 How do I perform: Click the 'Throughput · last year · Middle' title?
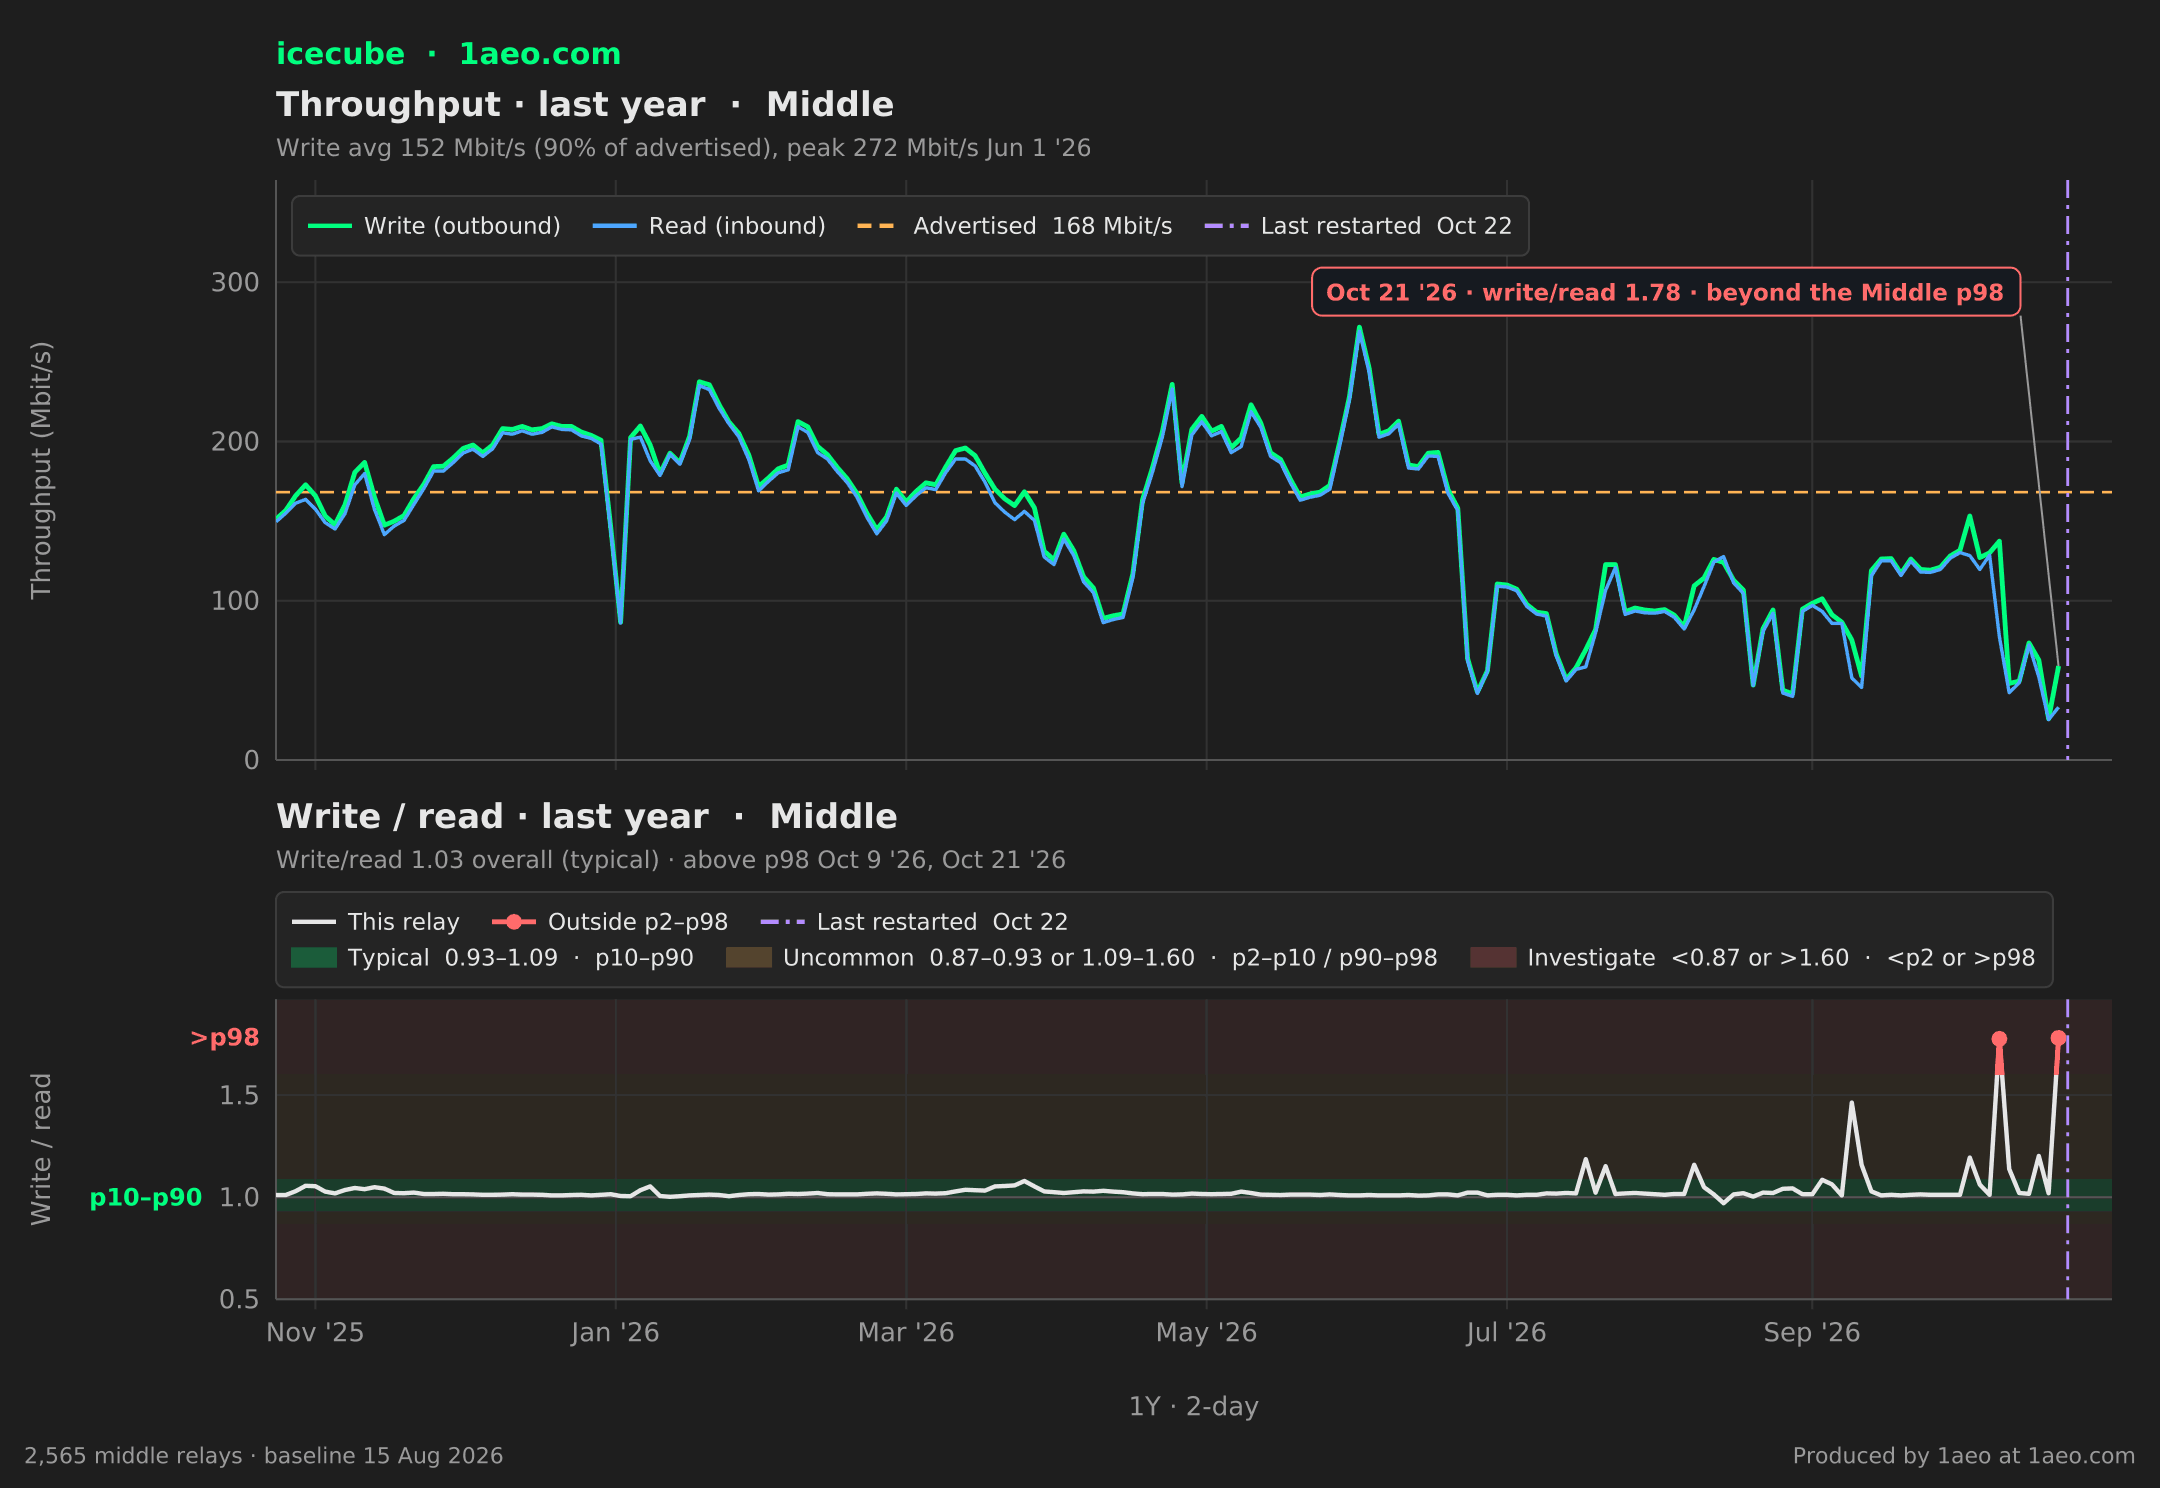point(585,105)
